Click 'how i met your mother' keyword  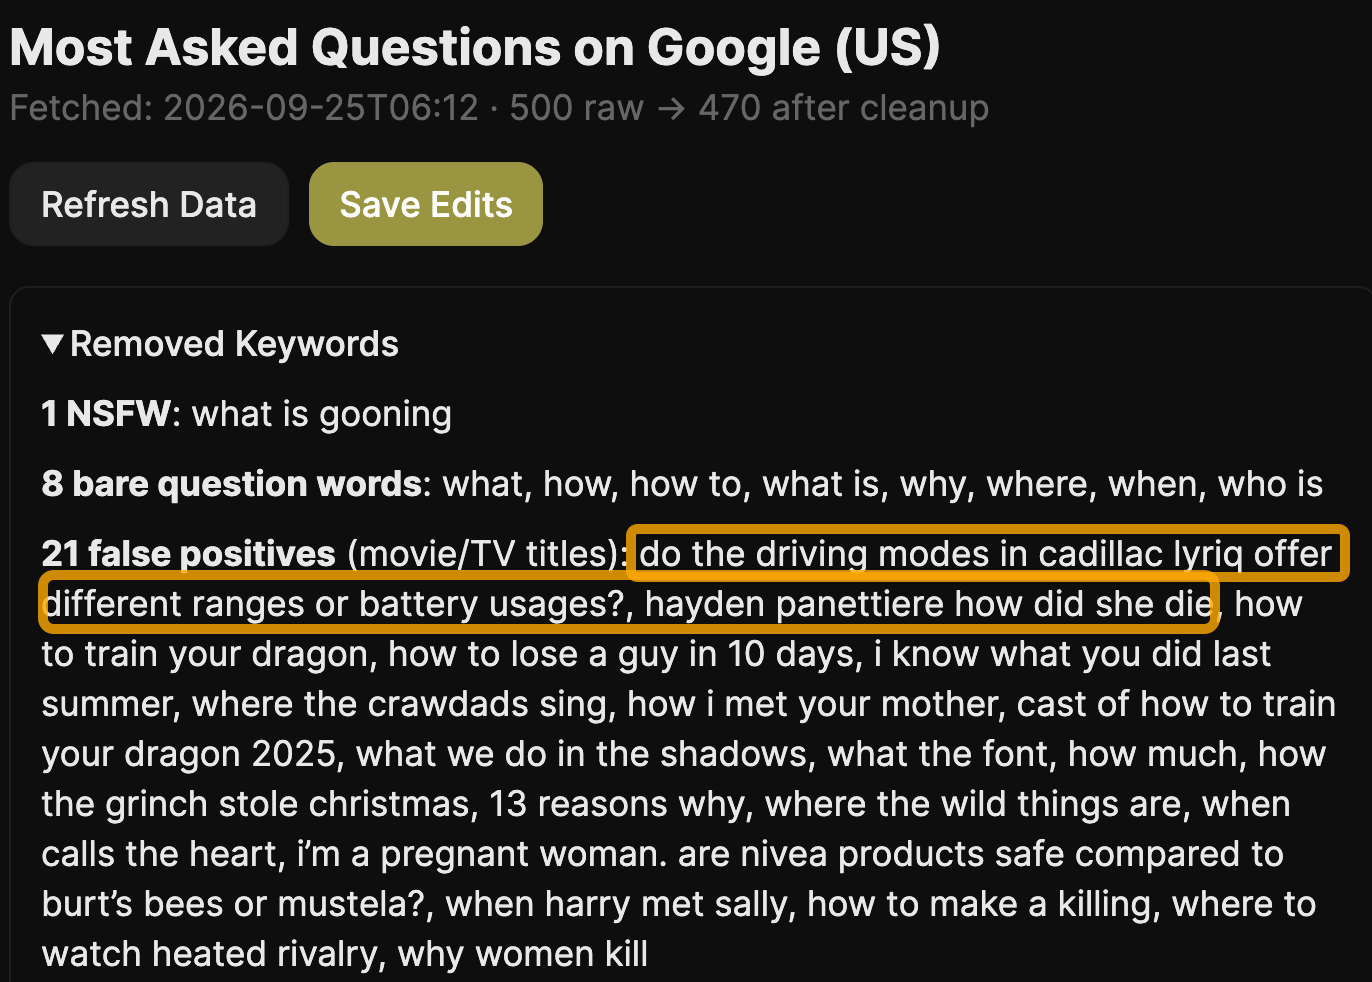813,704
